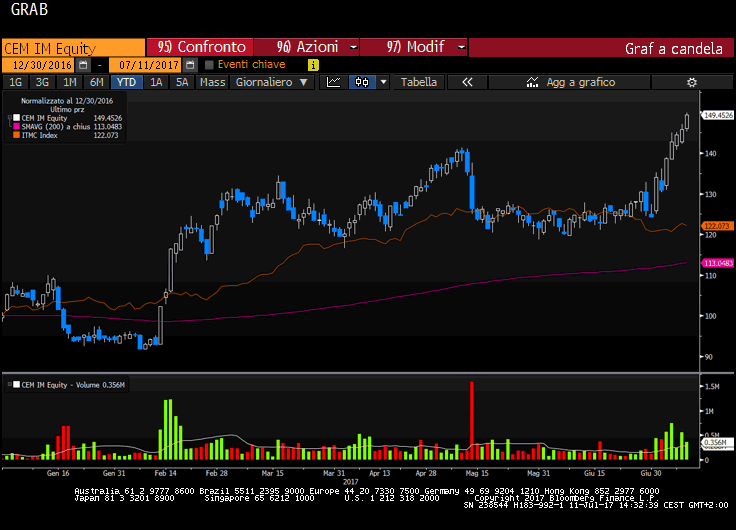The image size is (736, 530).
Task: Select the candlestick chart type icon
Action: click(x=361, y=82)
